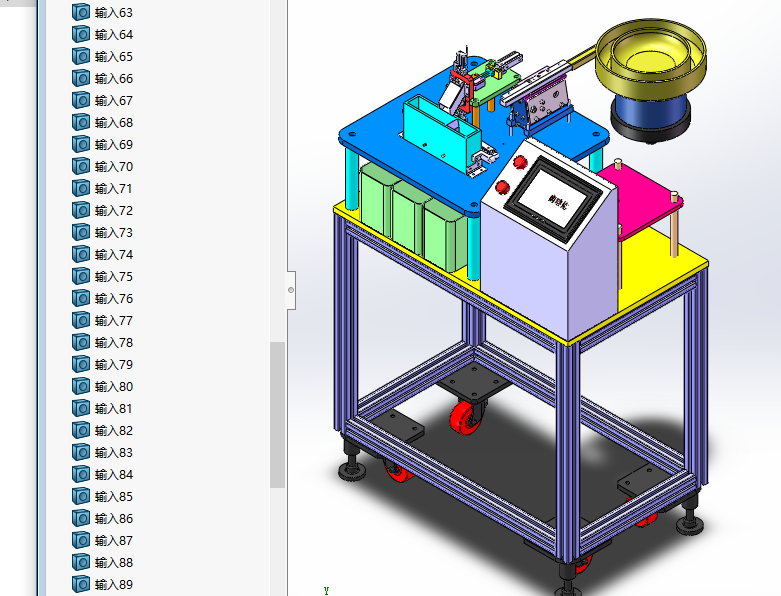
Task: Select the 输入84 feature label
Action: click(x=114, y=475)
